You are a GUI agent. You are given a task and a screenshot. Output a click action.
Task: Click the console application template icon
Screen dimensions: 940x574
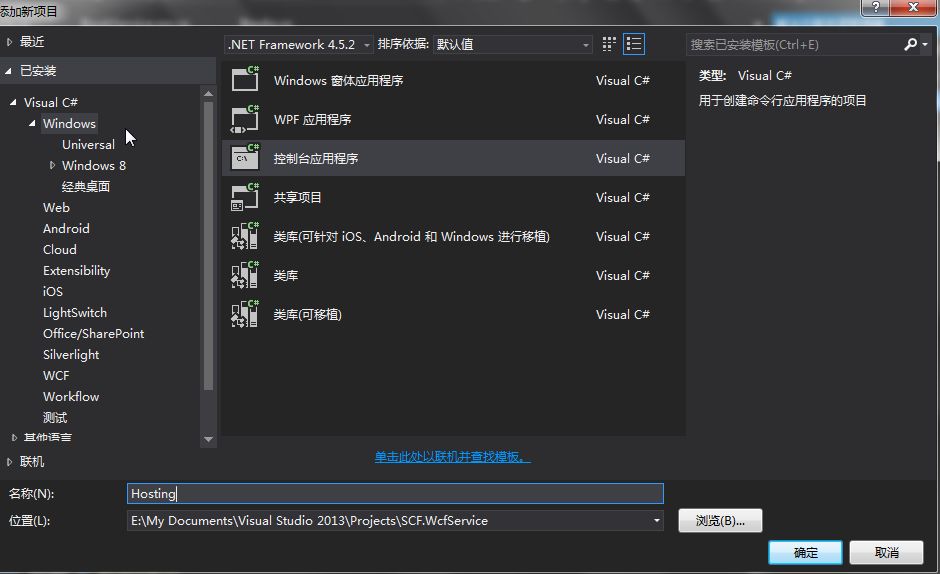pyautogui.click(x=245, y=158)
